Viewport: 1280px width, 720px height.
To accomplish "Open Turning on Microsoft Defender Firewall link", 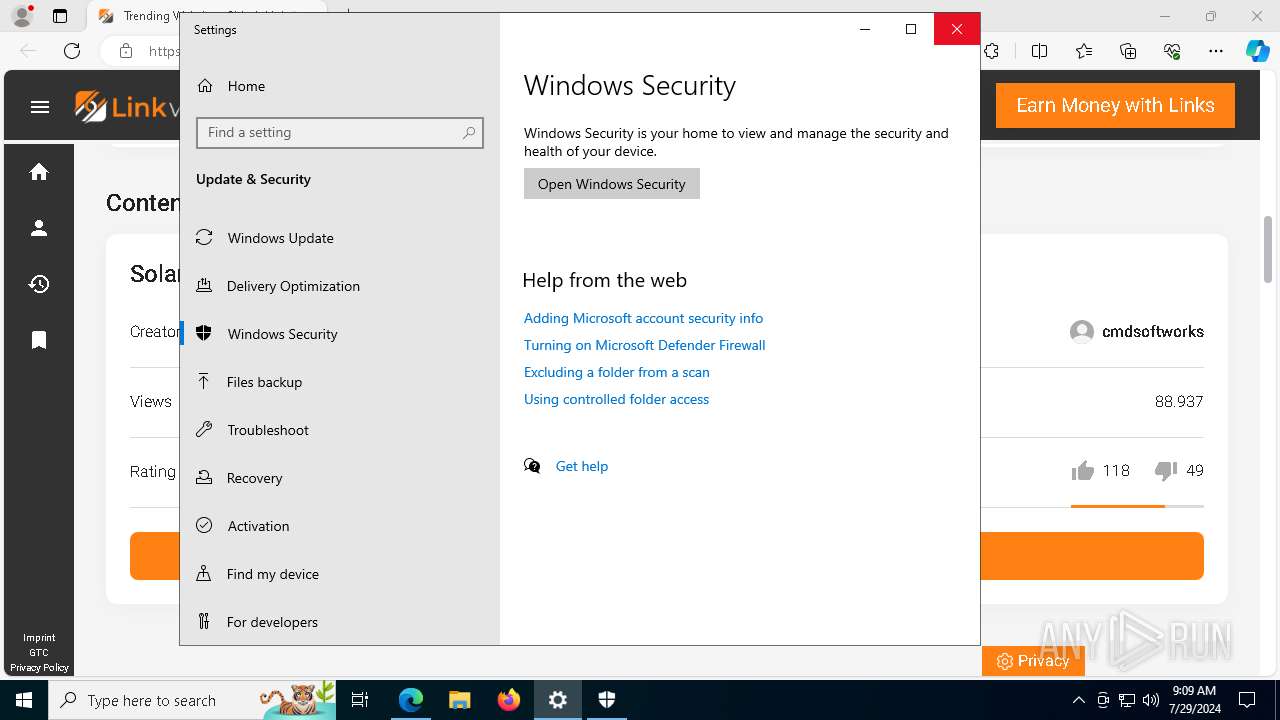I will (644, 345).
